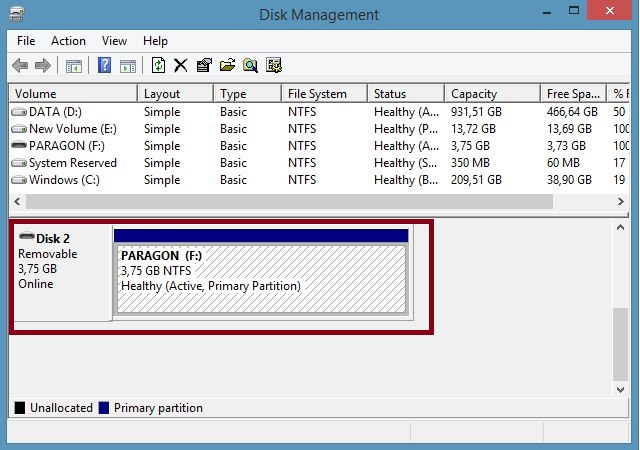640x450 pixels.
Task: Click the drive icon next to DATA (D:)
Action: point(19,112)
